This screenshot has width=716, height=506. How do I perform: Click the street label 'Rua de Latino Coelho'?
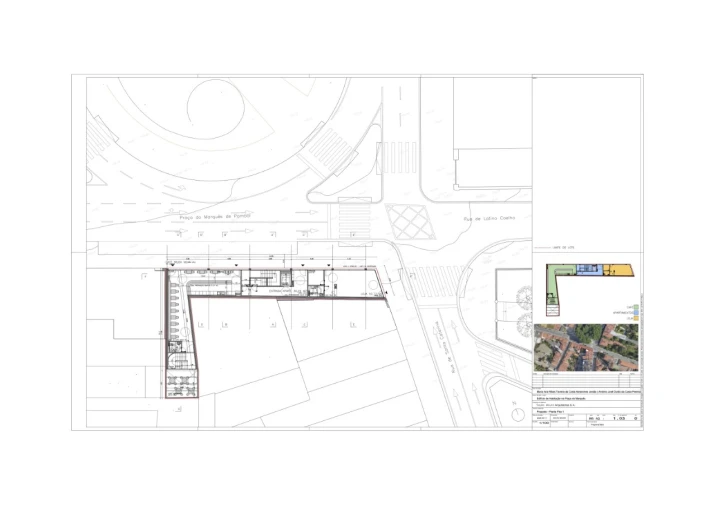click(489, 219)
